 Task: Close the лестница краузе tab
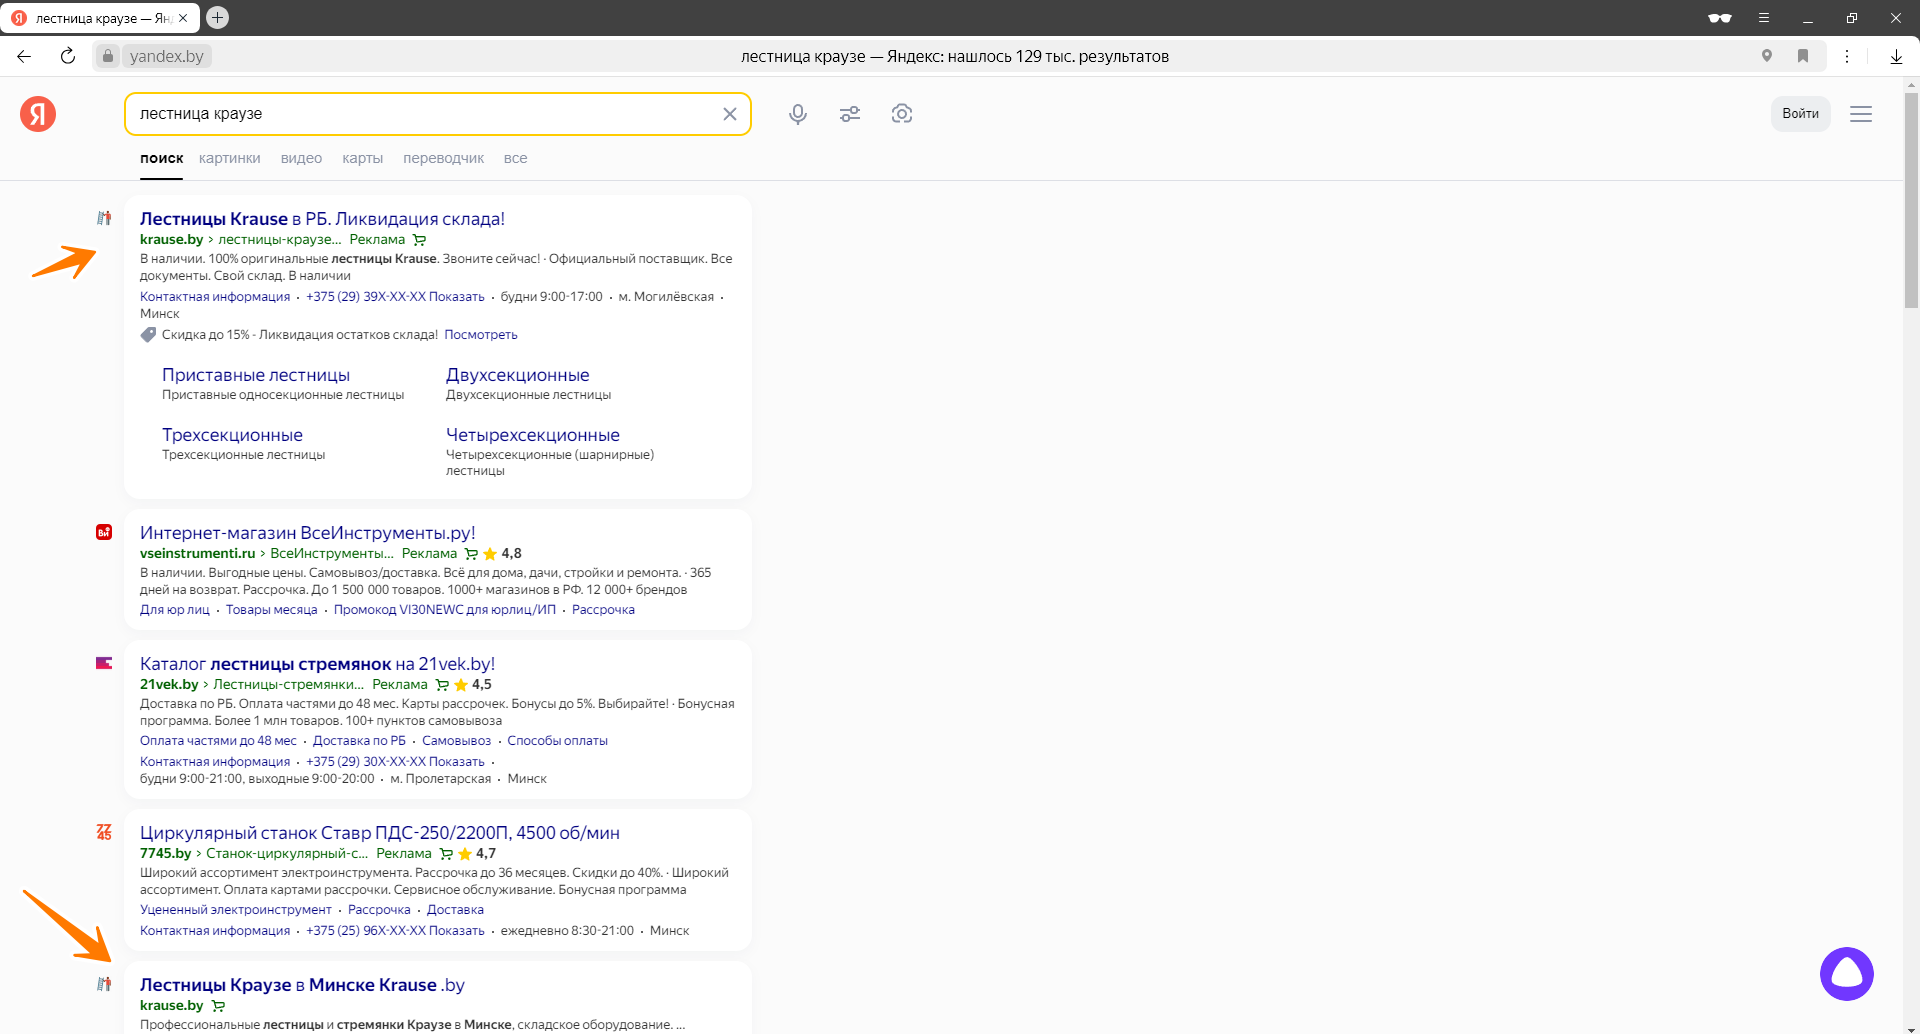coord(183,18)
